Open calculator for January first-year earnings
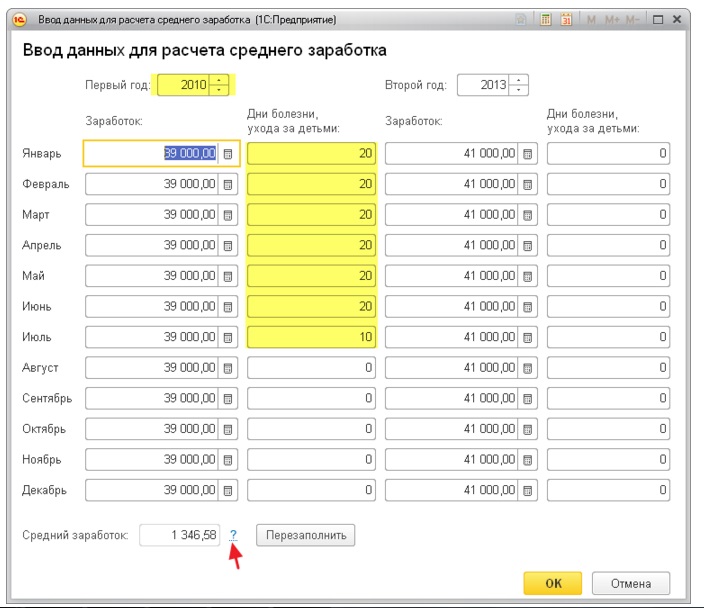704x608 pixels. coord(228,154)
